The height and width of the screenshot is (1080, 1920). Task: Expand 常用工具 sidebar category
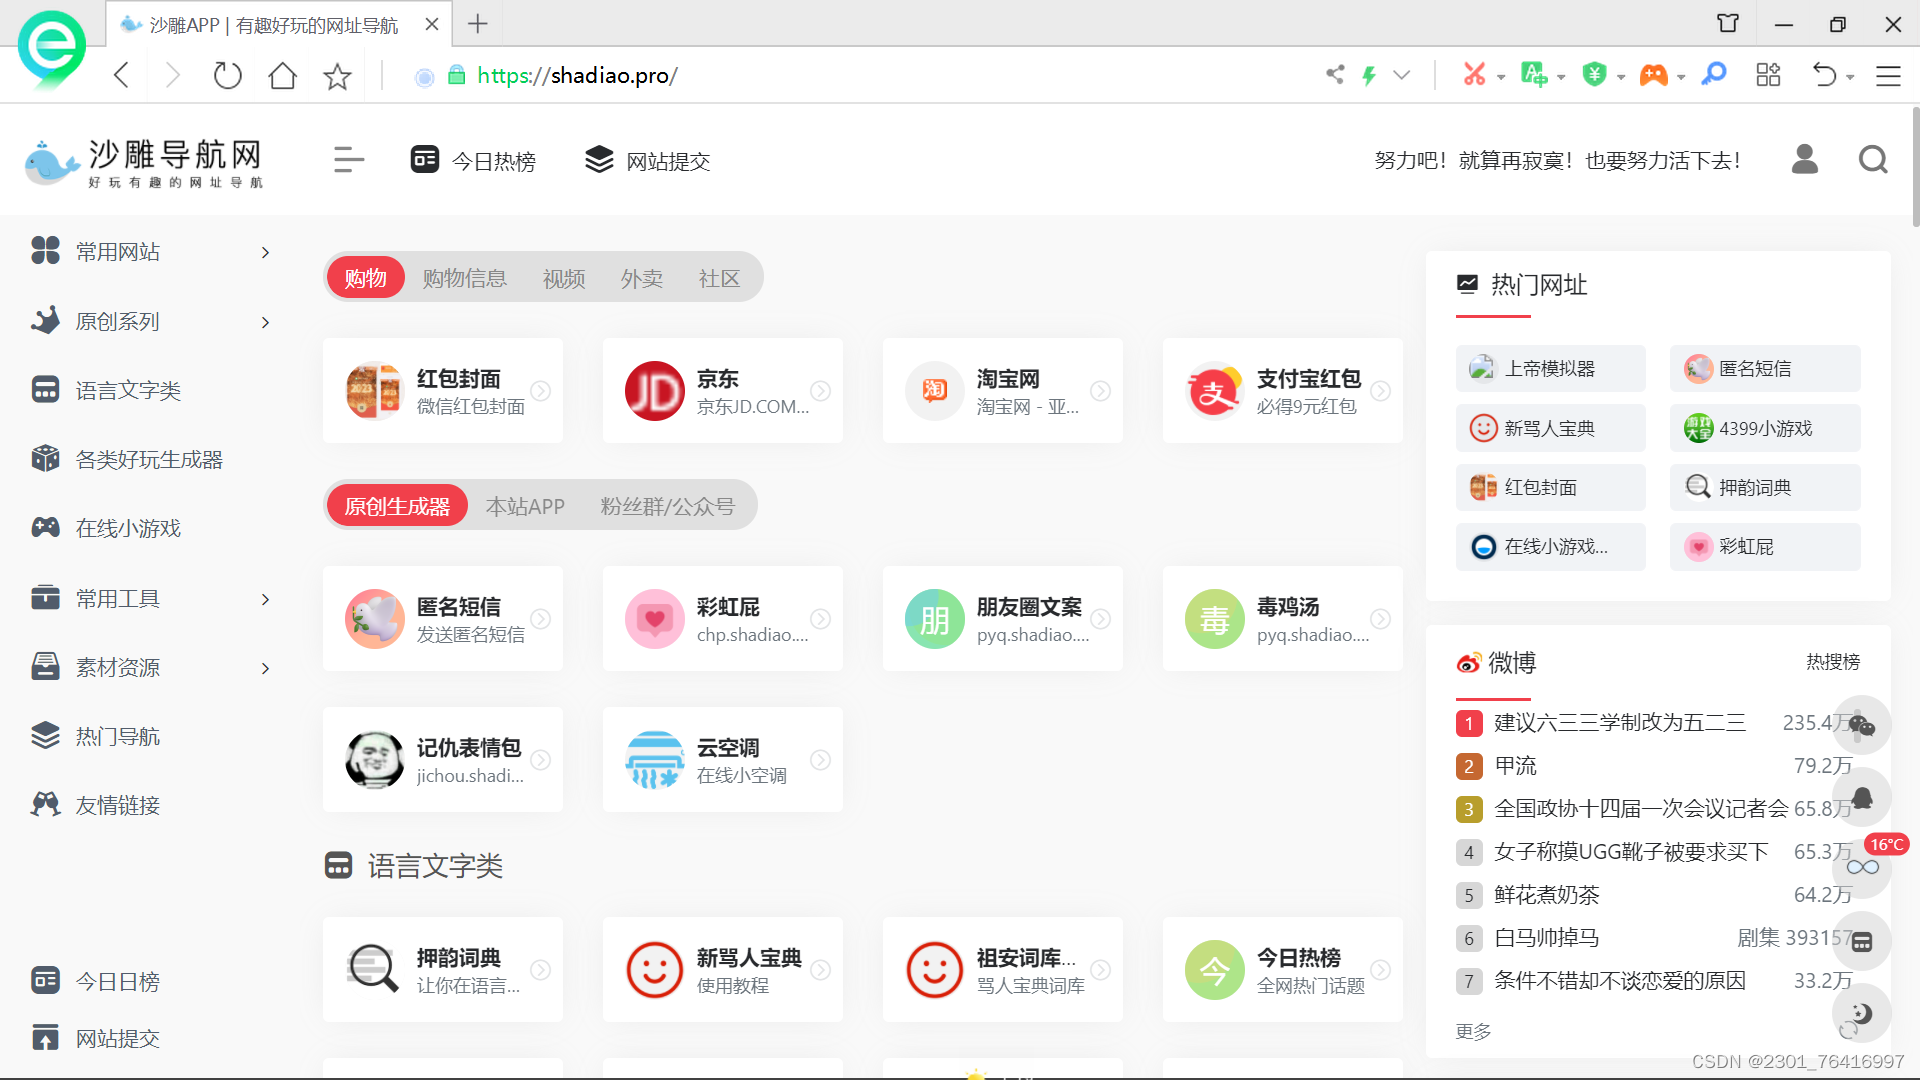pos(265,599)
